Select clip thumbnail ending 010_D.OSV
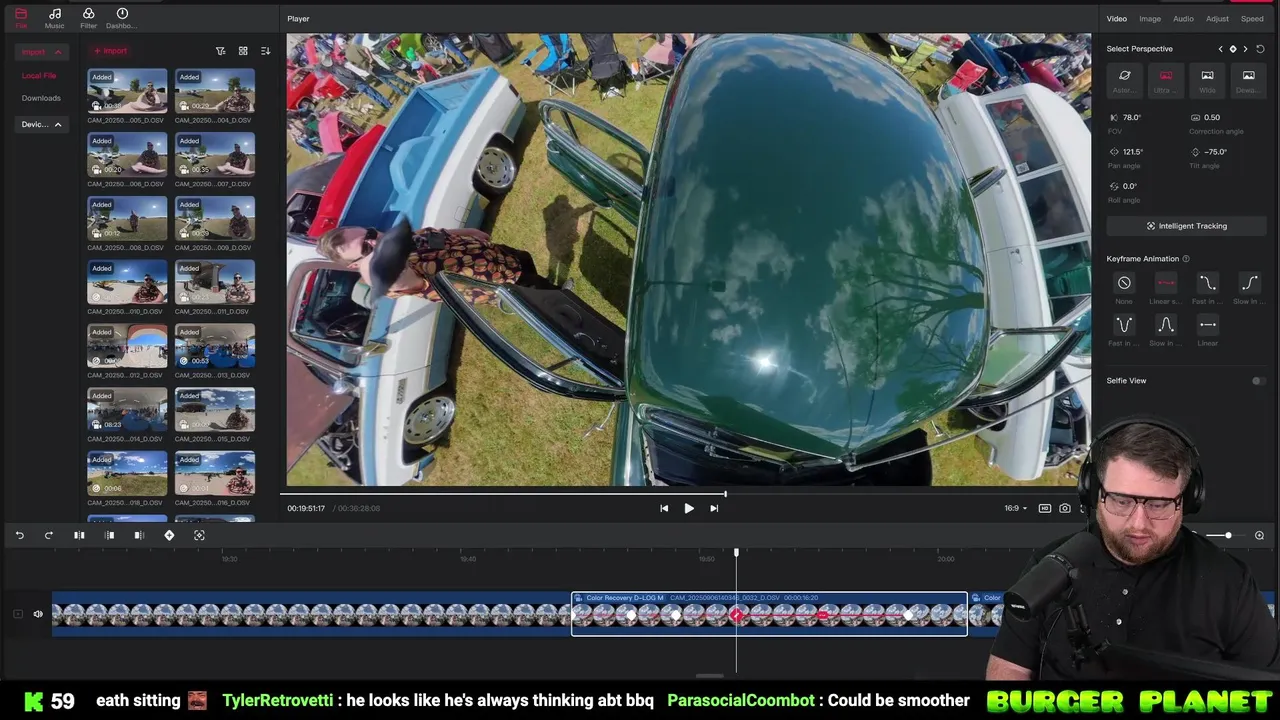Image resolution: width=1280 pixels, height=720 pixels. tap(127, 282)
